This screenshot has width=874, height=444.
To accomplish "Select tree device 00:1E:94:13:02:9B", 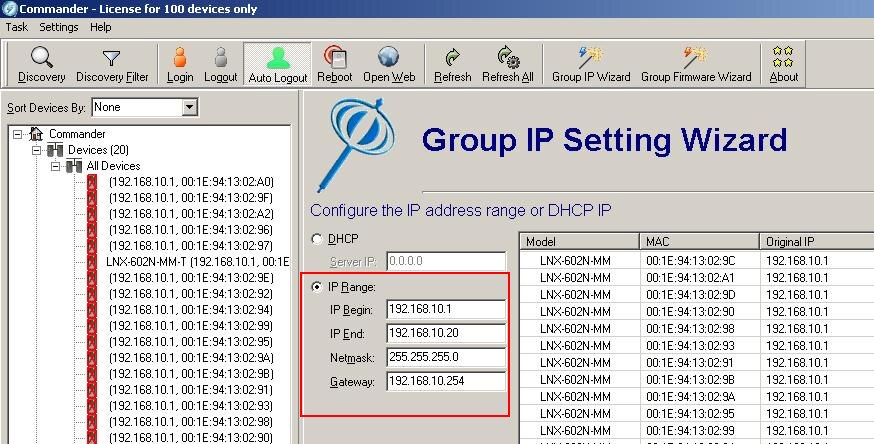I will coord(191,373).
